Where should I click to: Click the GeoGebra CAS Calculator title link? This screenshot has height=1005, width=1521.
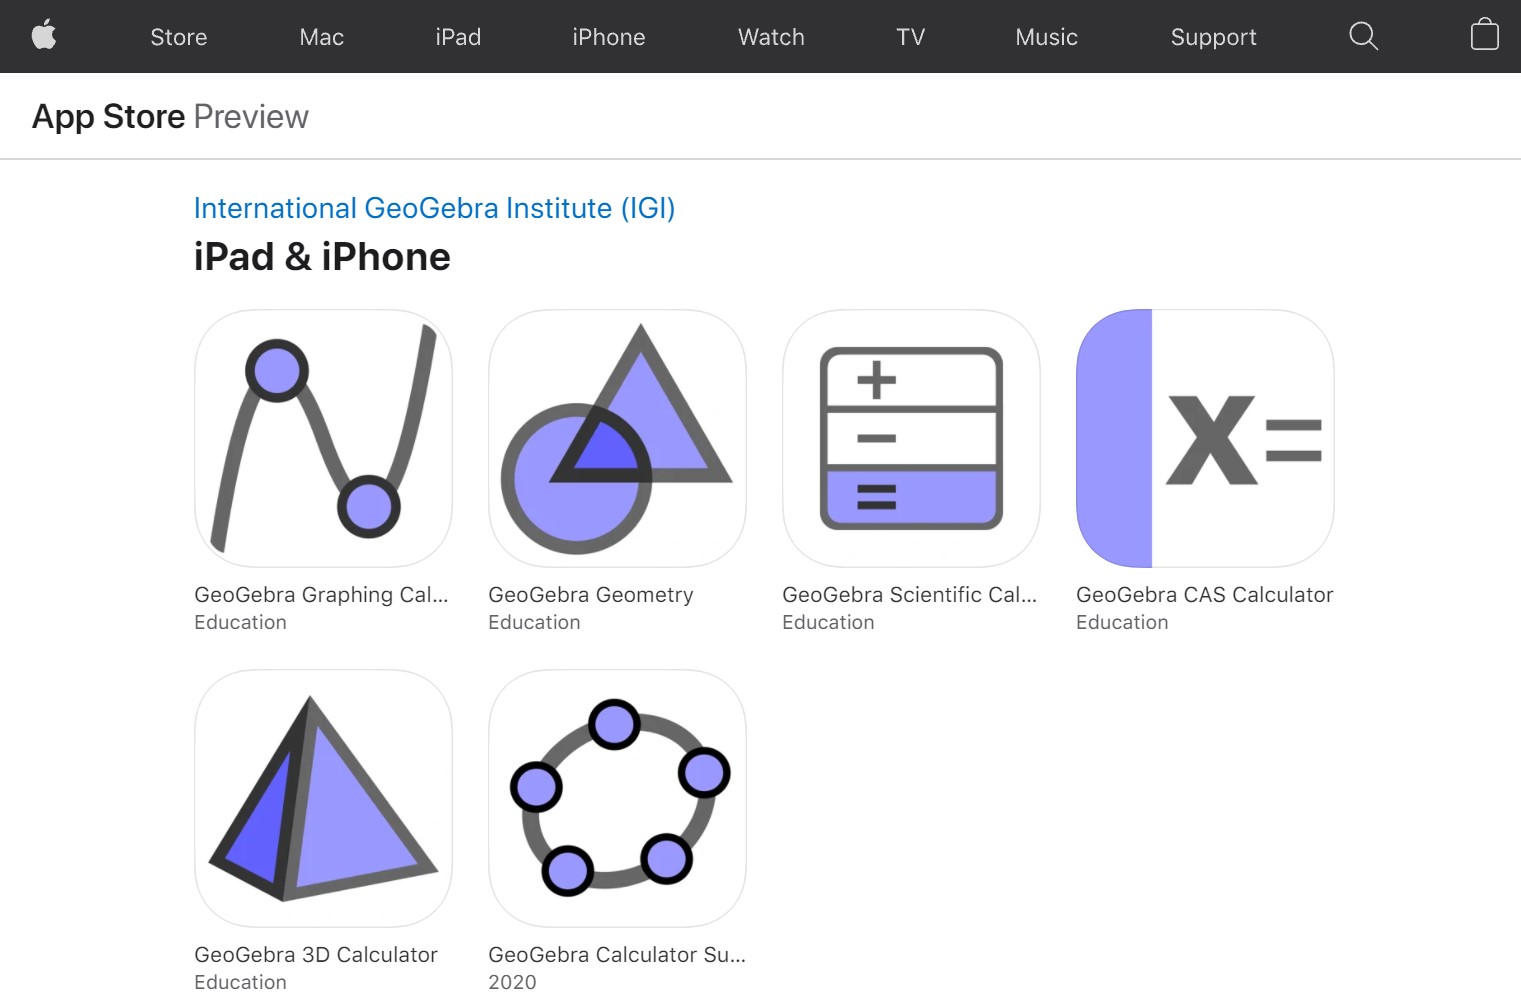click(1205, 594)
